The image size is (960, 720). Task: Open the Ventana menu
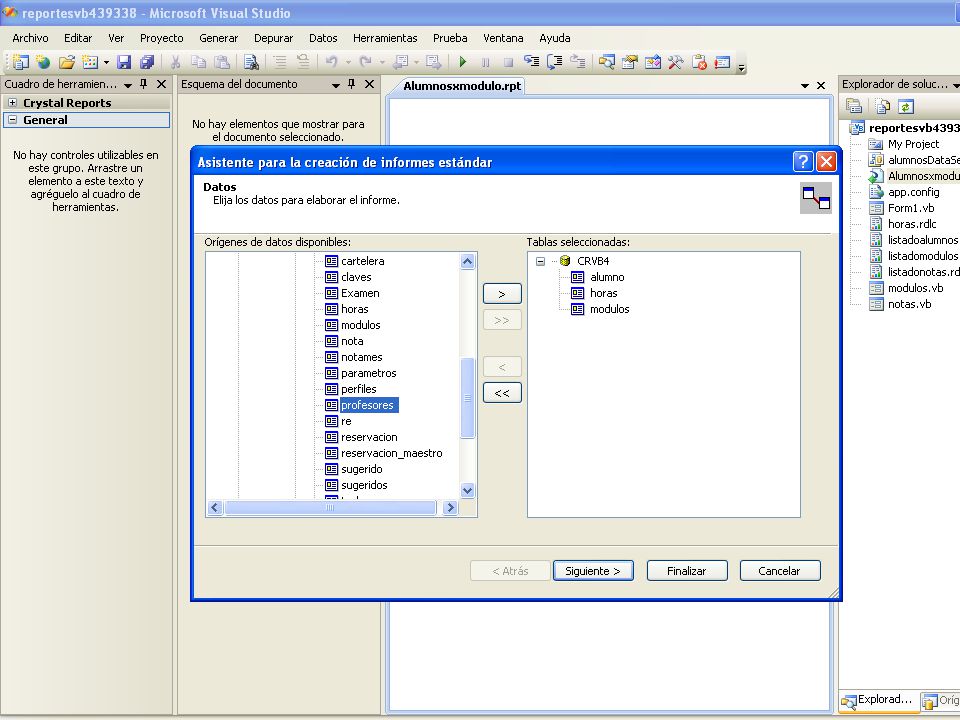pos(503,38)
